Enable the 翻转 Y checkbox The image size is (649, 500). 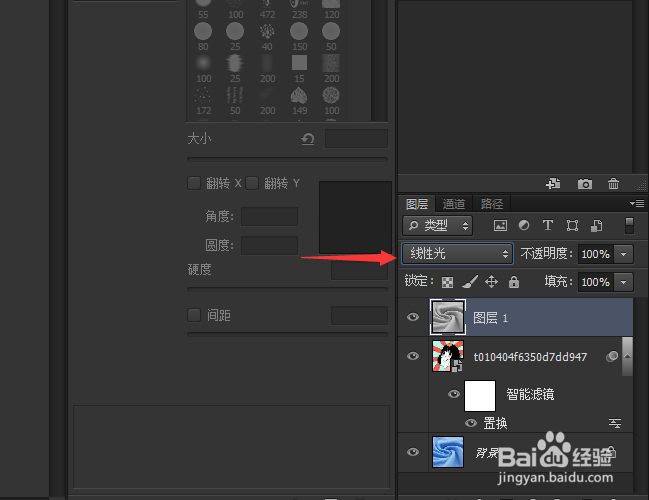pos(252,183)
